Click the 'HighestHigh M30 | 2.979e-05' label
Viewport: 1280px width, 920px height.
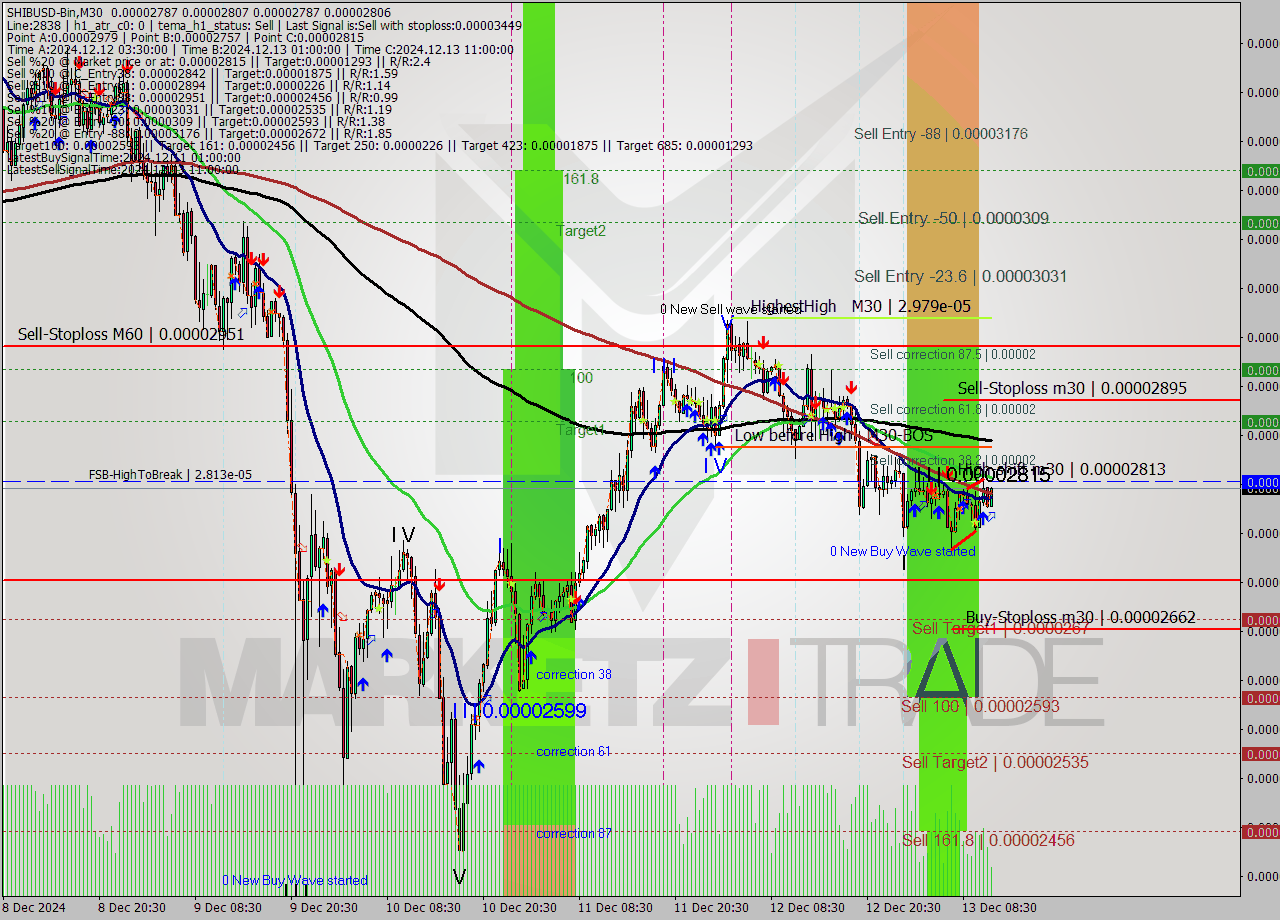tap(861, 306)
